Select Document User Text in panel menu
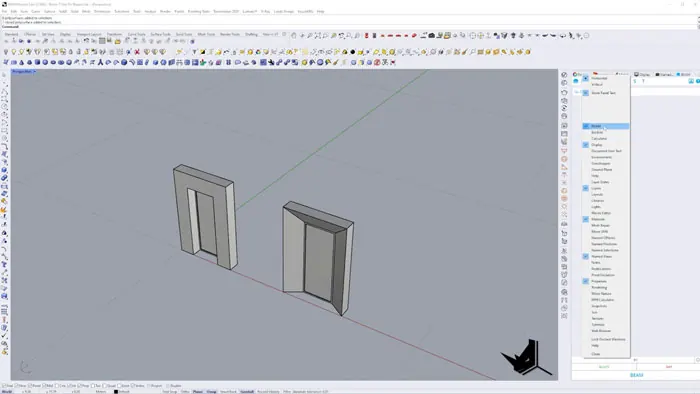Viewport: 700px width, 394px height. [x=606, y=151]
